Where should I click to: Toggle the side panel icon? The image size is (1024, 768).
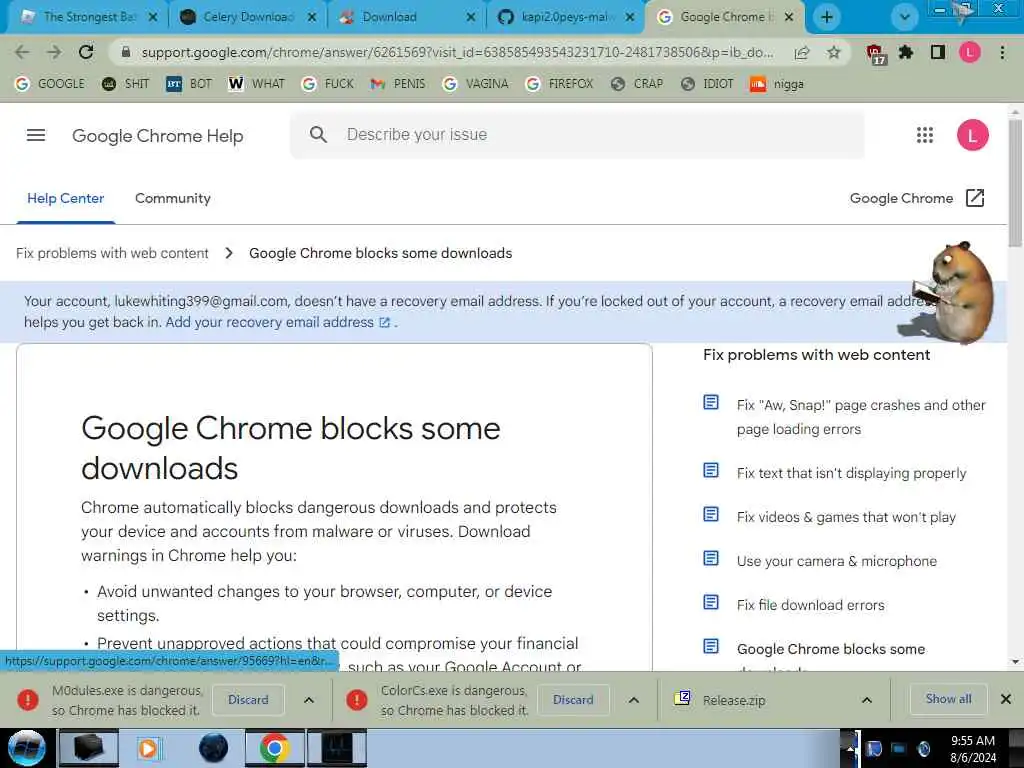tap(938, 52)
